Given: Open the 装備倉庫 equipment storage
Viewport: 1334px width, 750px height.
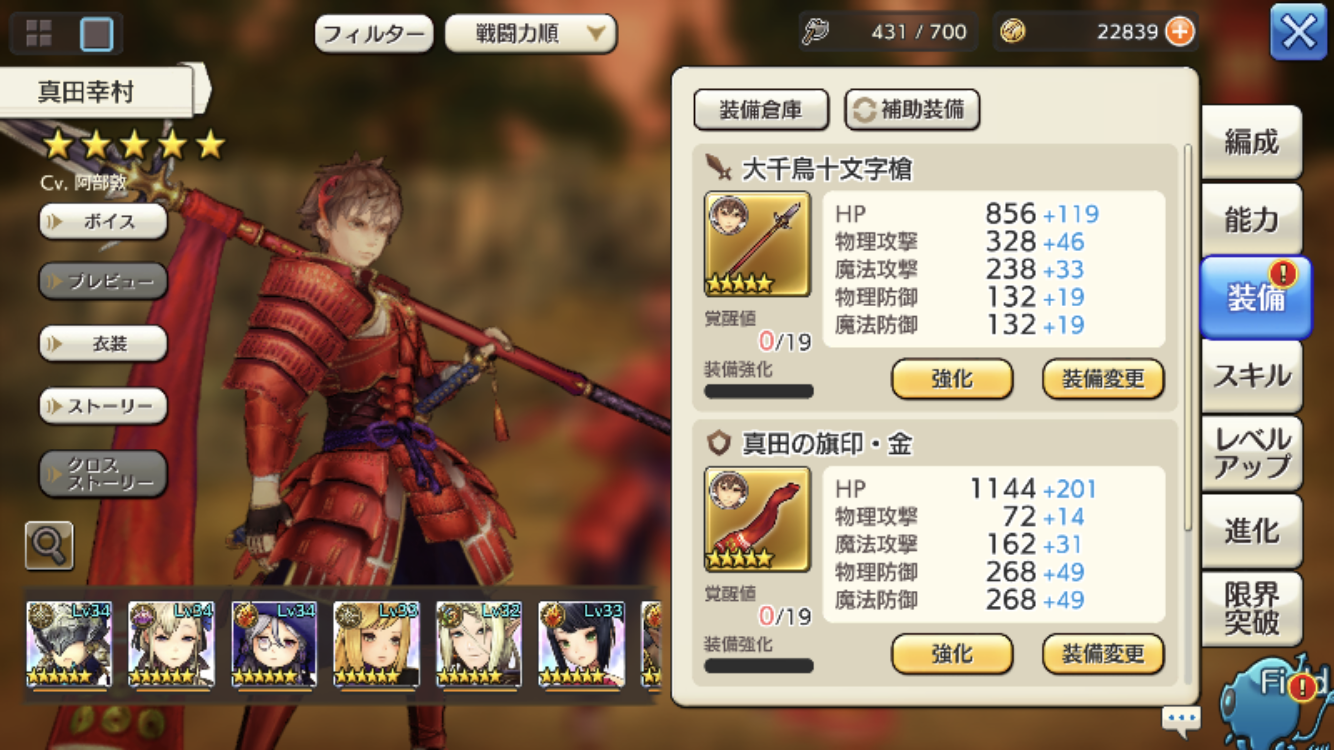Looking at the screenshot, I should (761, 110).
